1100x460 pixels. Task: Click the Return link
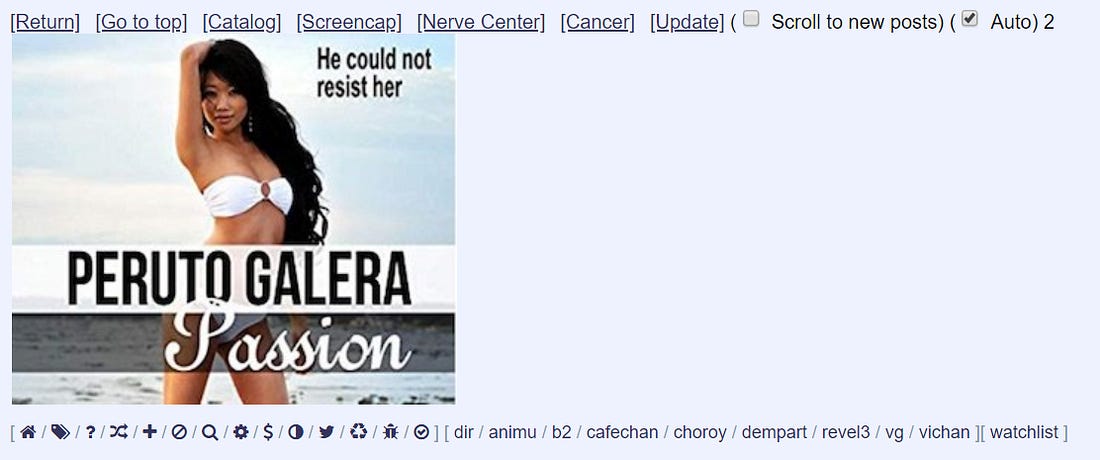point(46,22)
